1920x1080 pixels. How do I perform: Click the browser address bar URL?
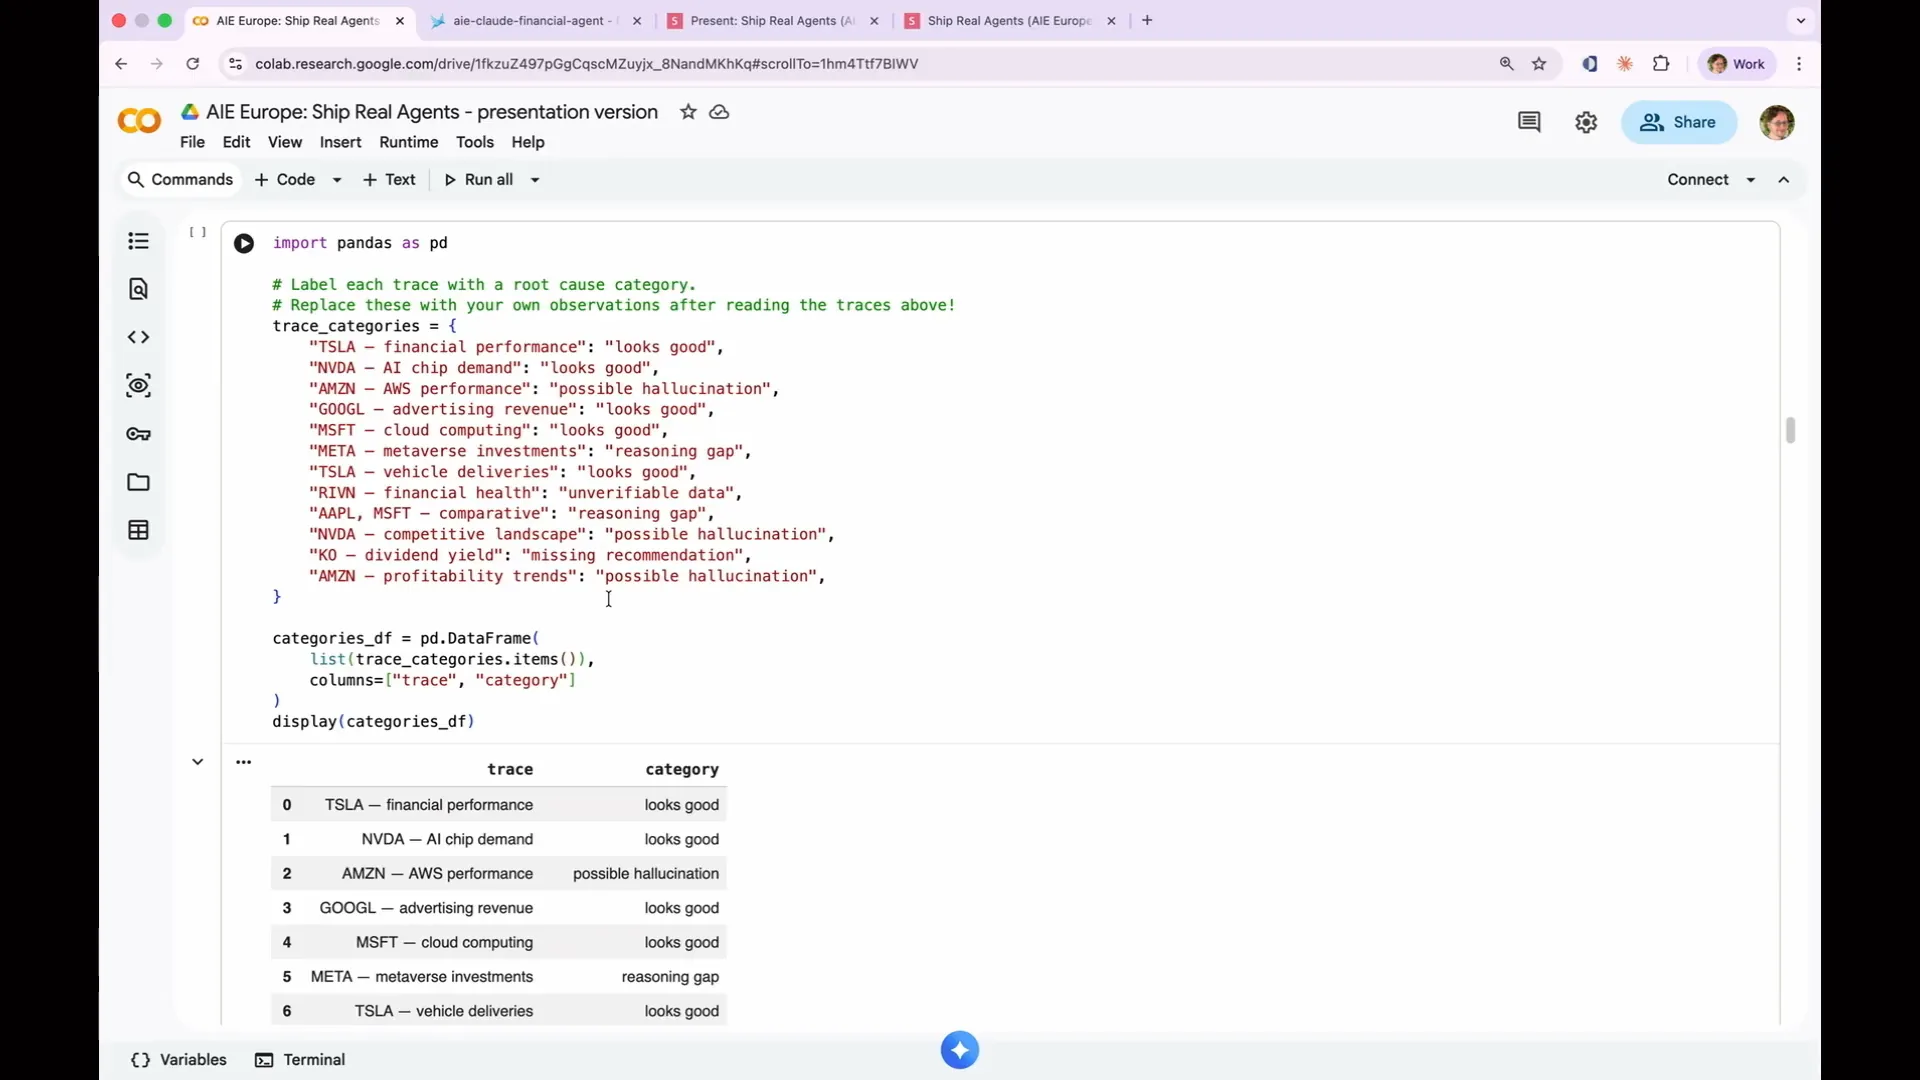tap(586, 64)
